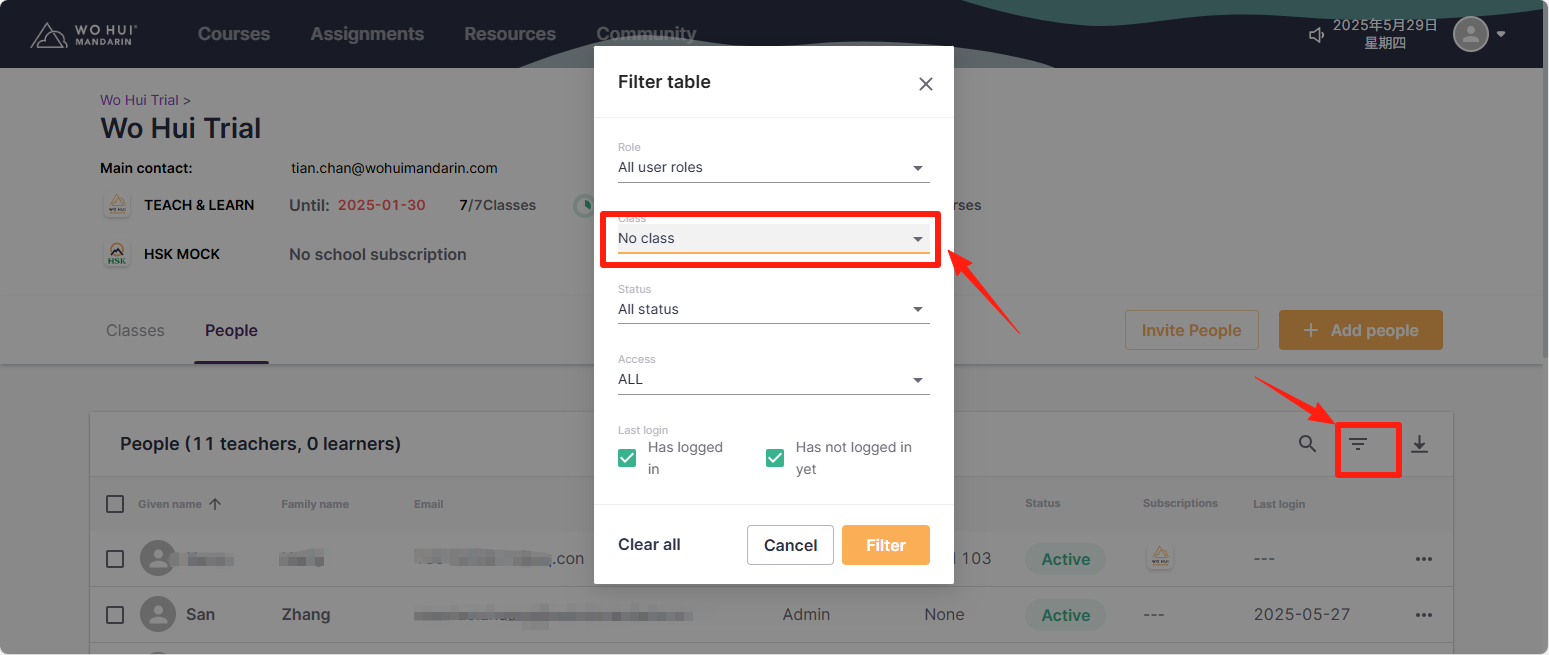Uncheck the Has logged in checkbox
Screen dimensions: 1549x655
click(627, 458)
